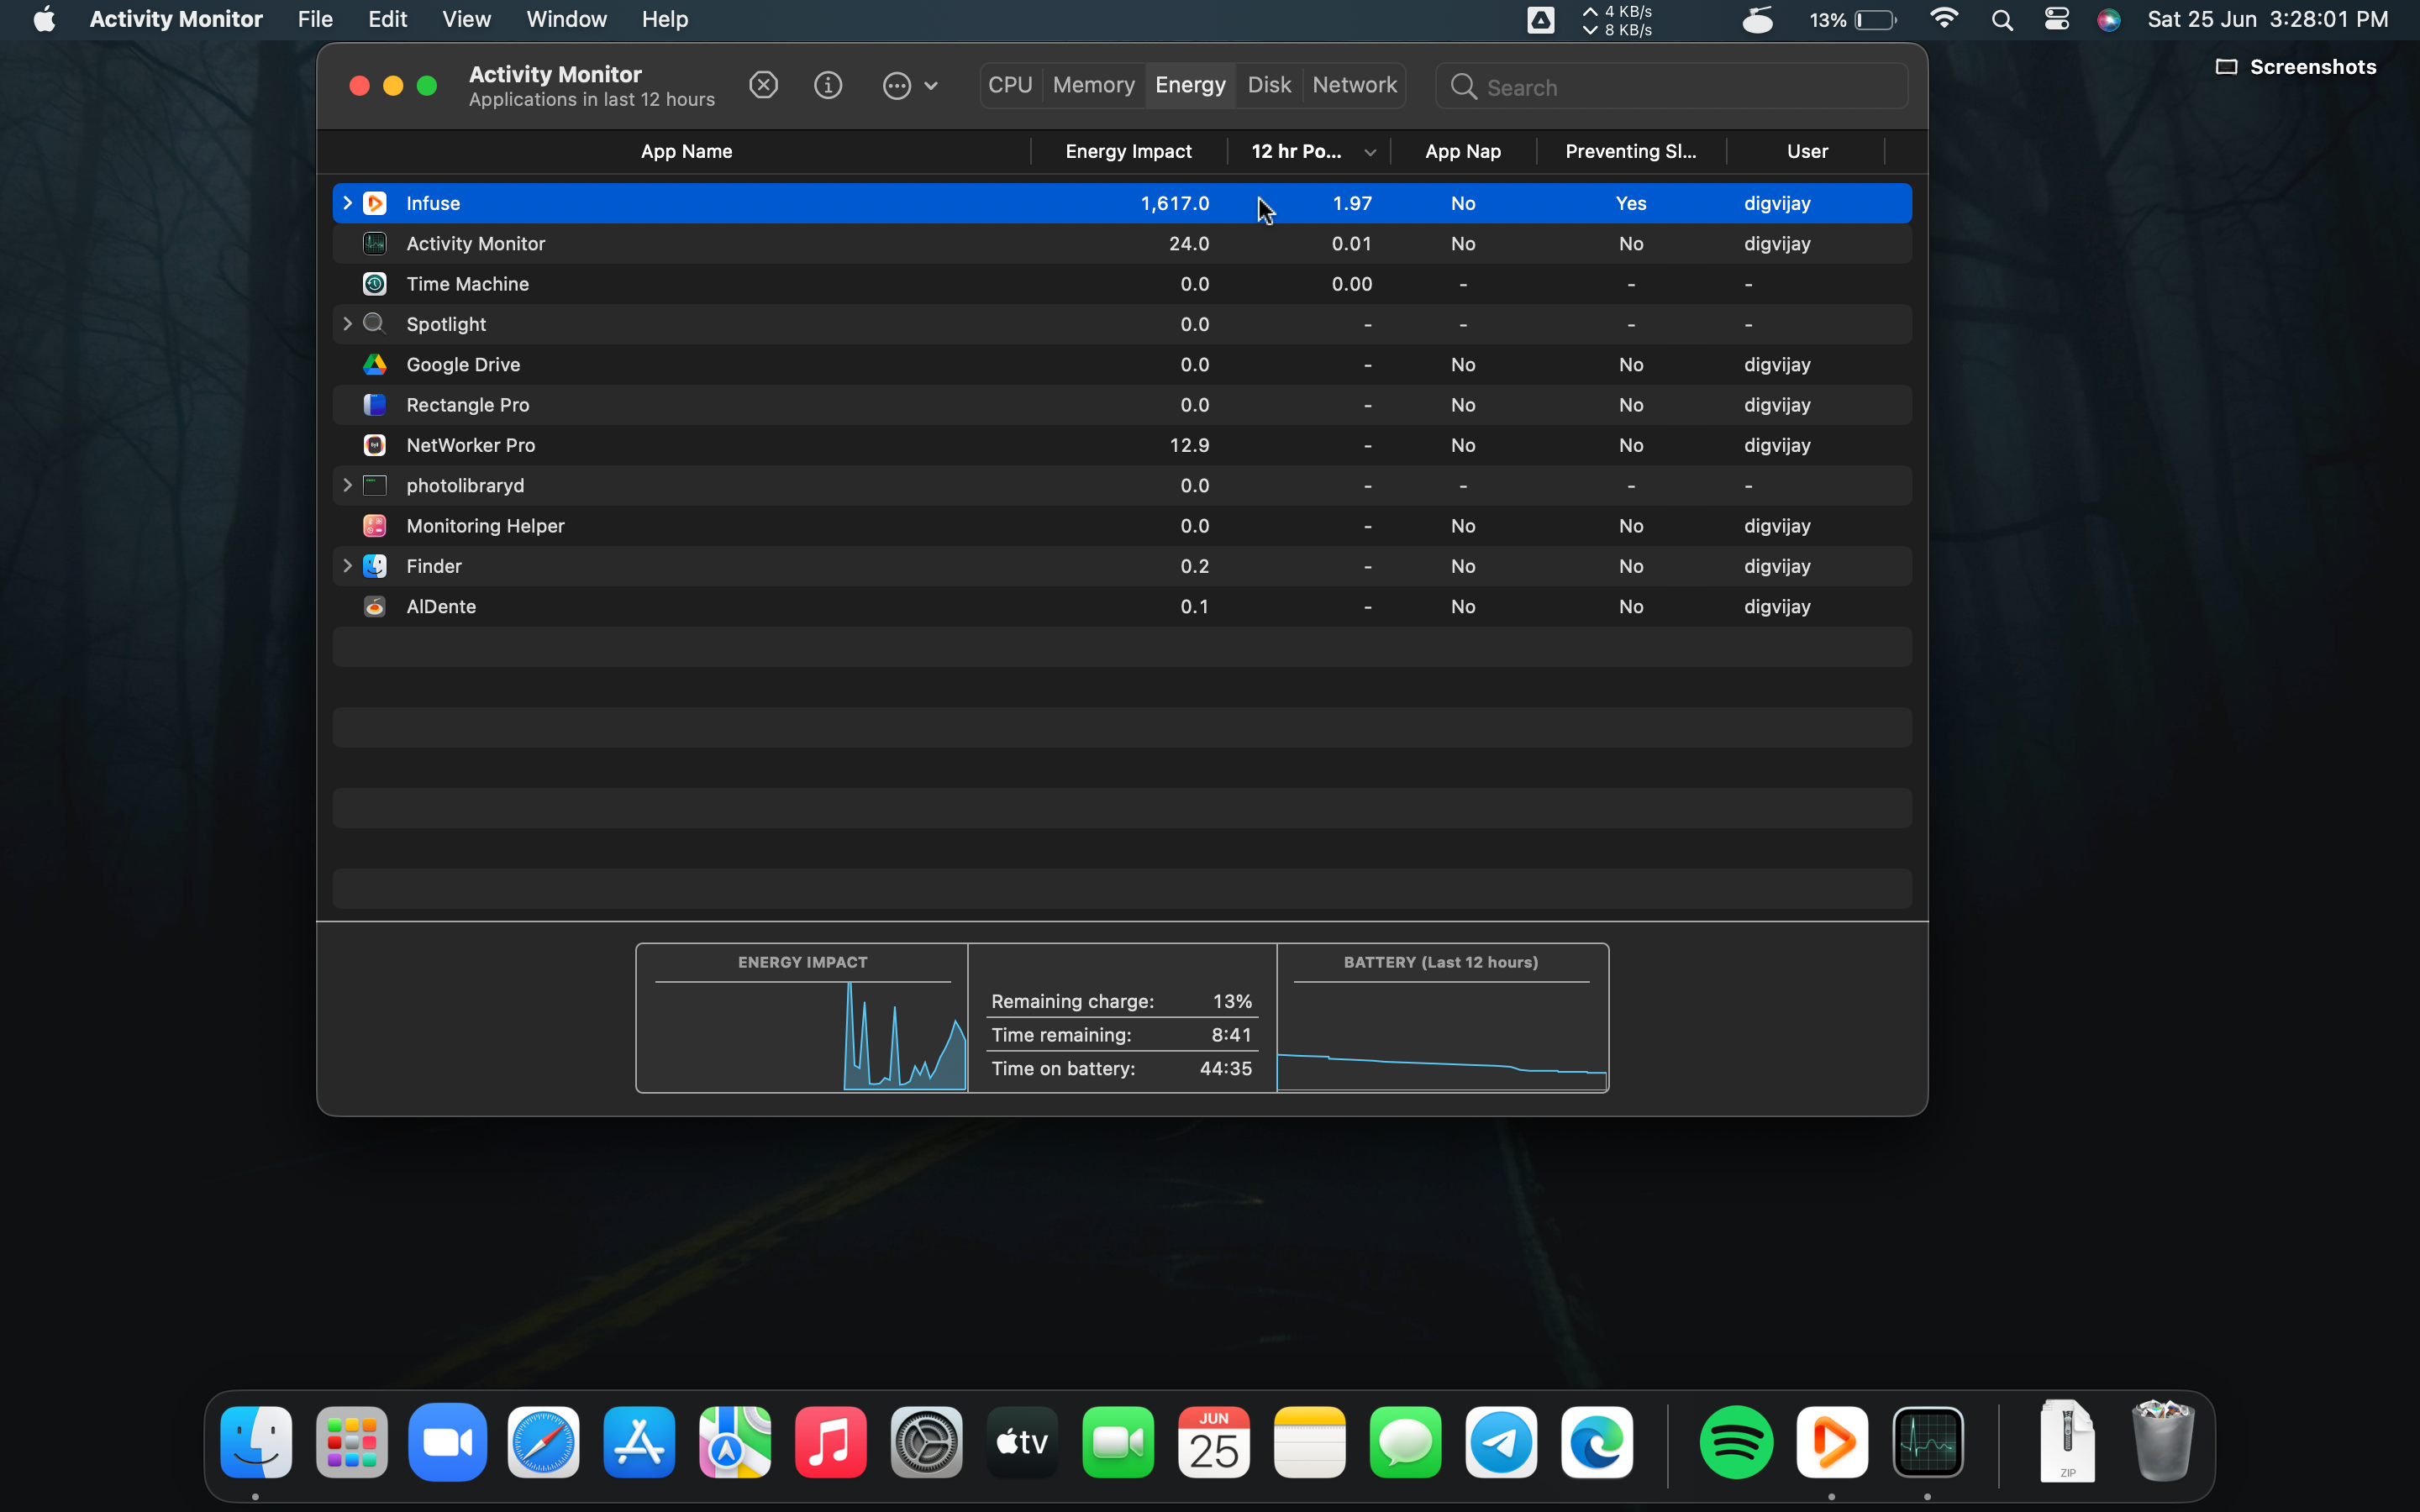Open Control Center in menu bar
This screenshot has width=2420, height=1512.
click(x=2056, y=19)
